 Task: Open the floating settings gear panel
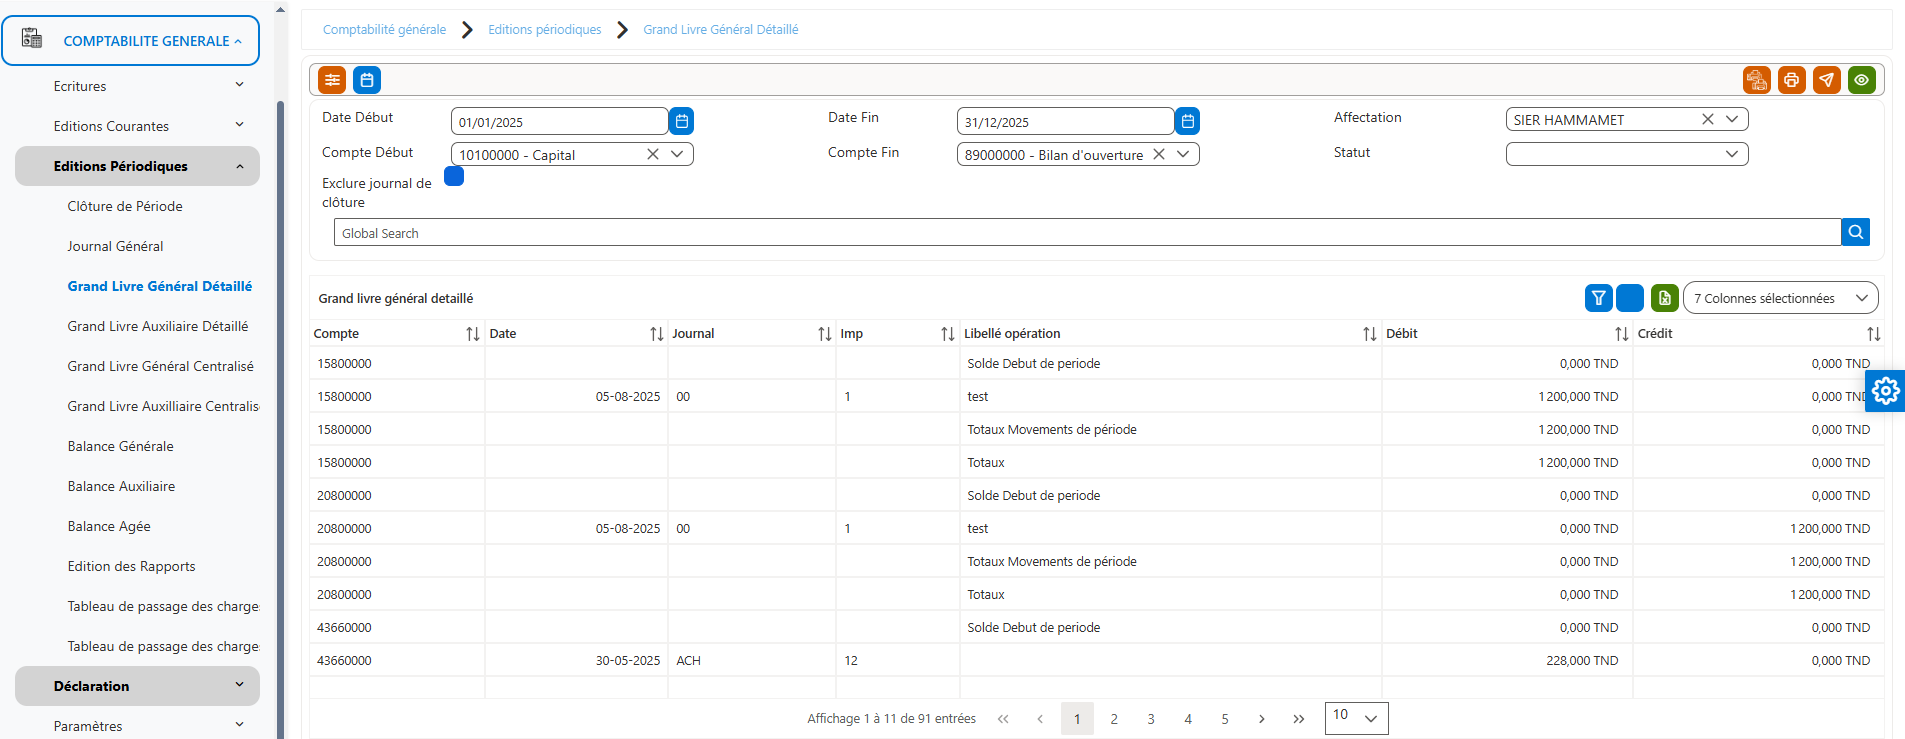click(1885, 391)
